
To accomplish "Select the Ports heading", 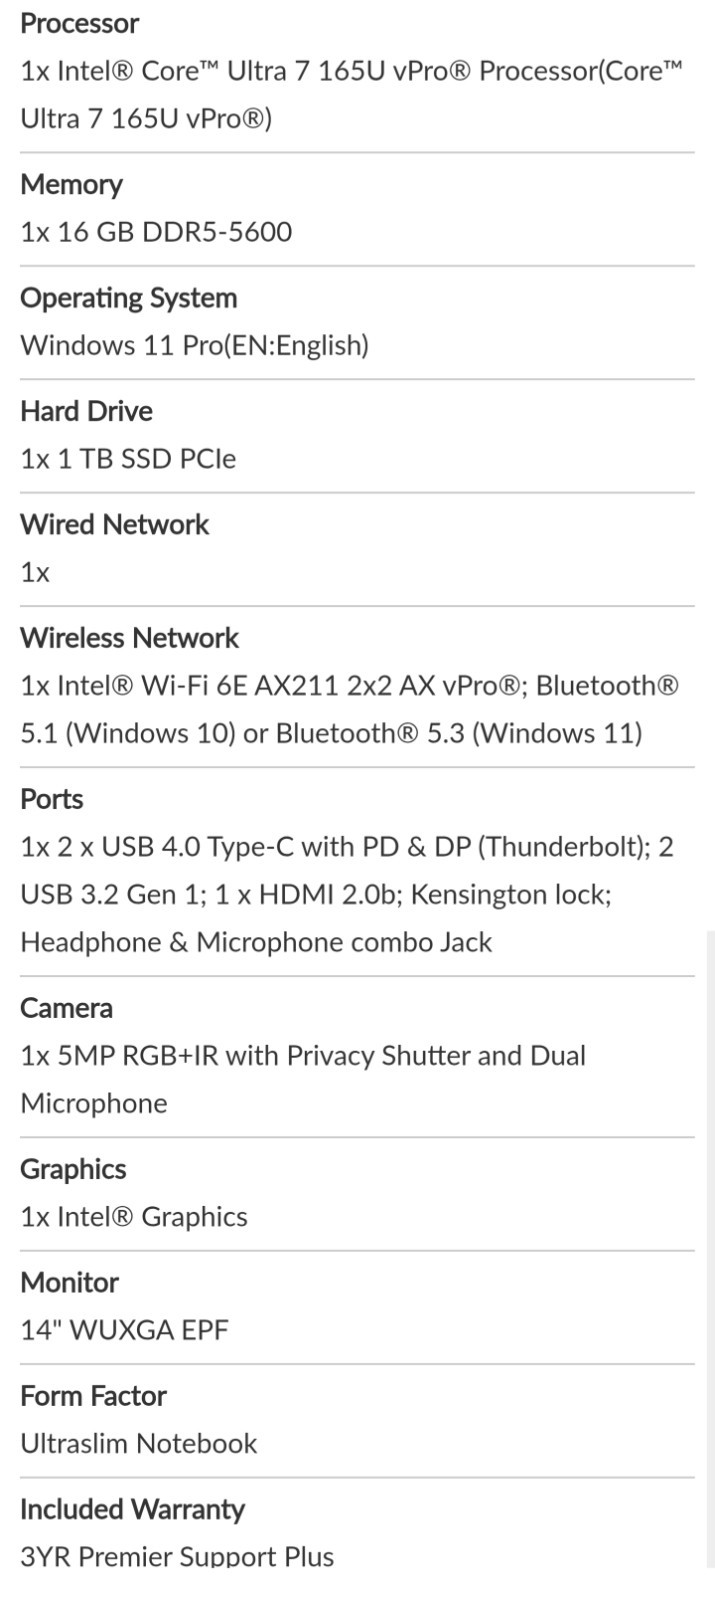I will click(x=52, y=799).
